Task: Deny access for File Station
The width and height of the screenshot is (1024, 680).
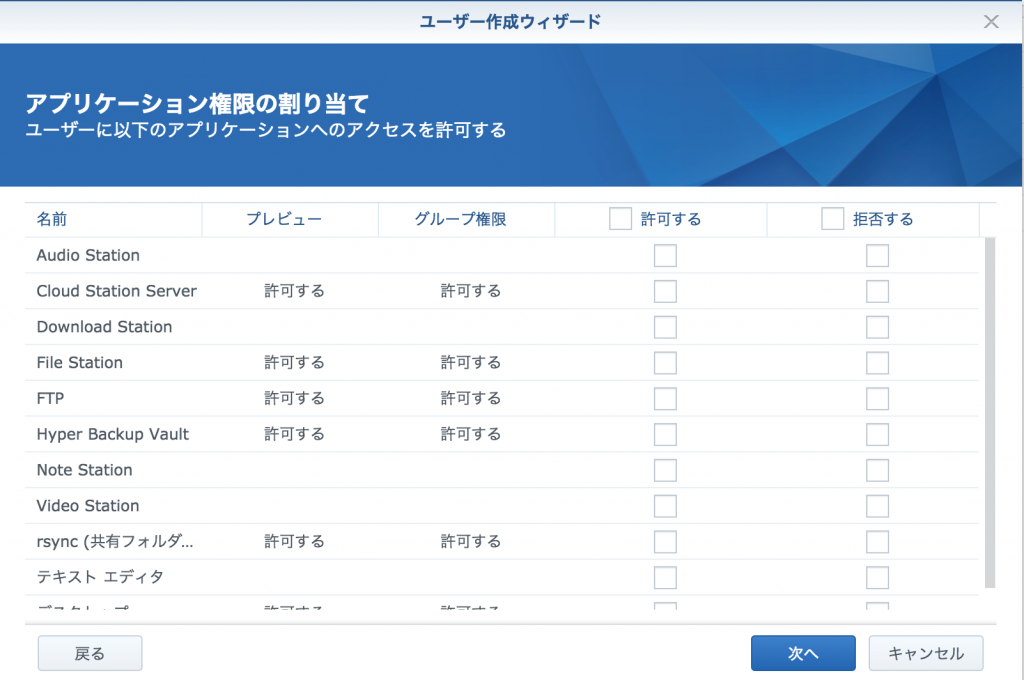Action: (877, 363)
